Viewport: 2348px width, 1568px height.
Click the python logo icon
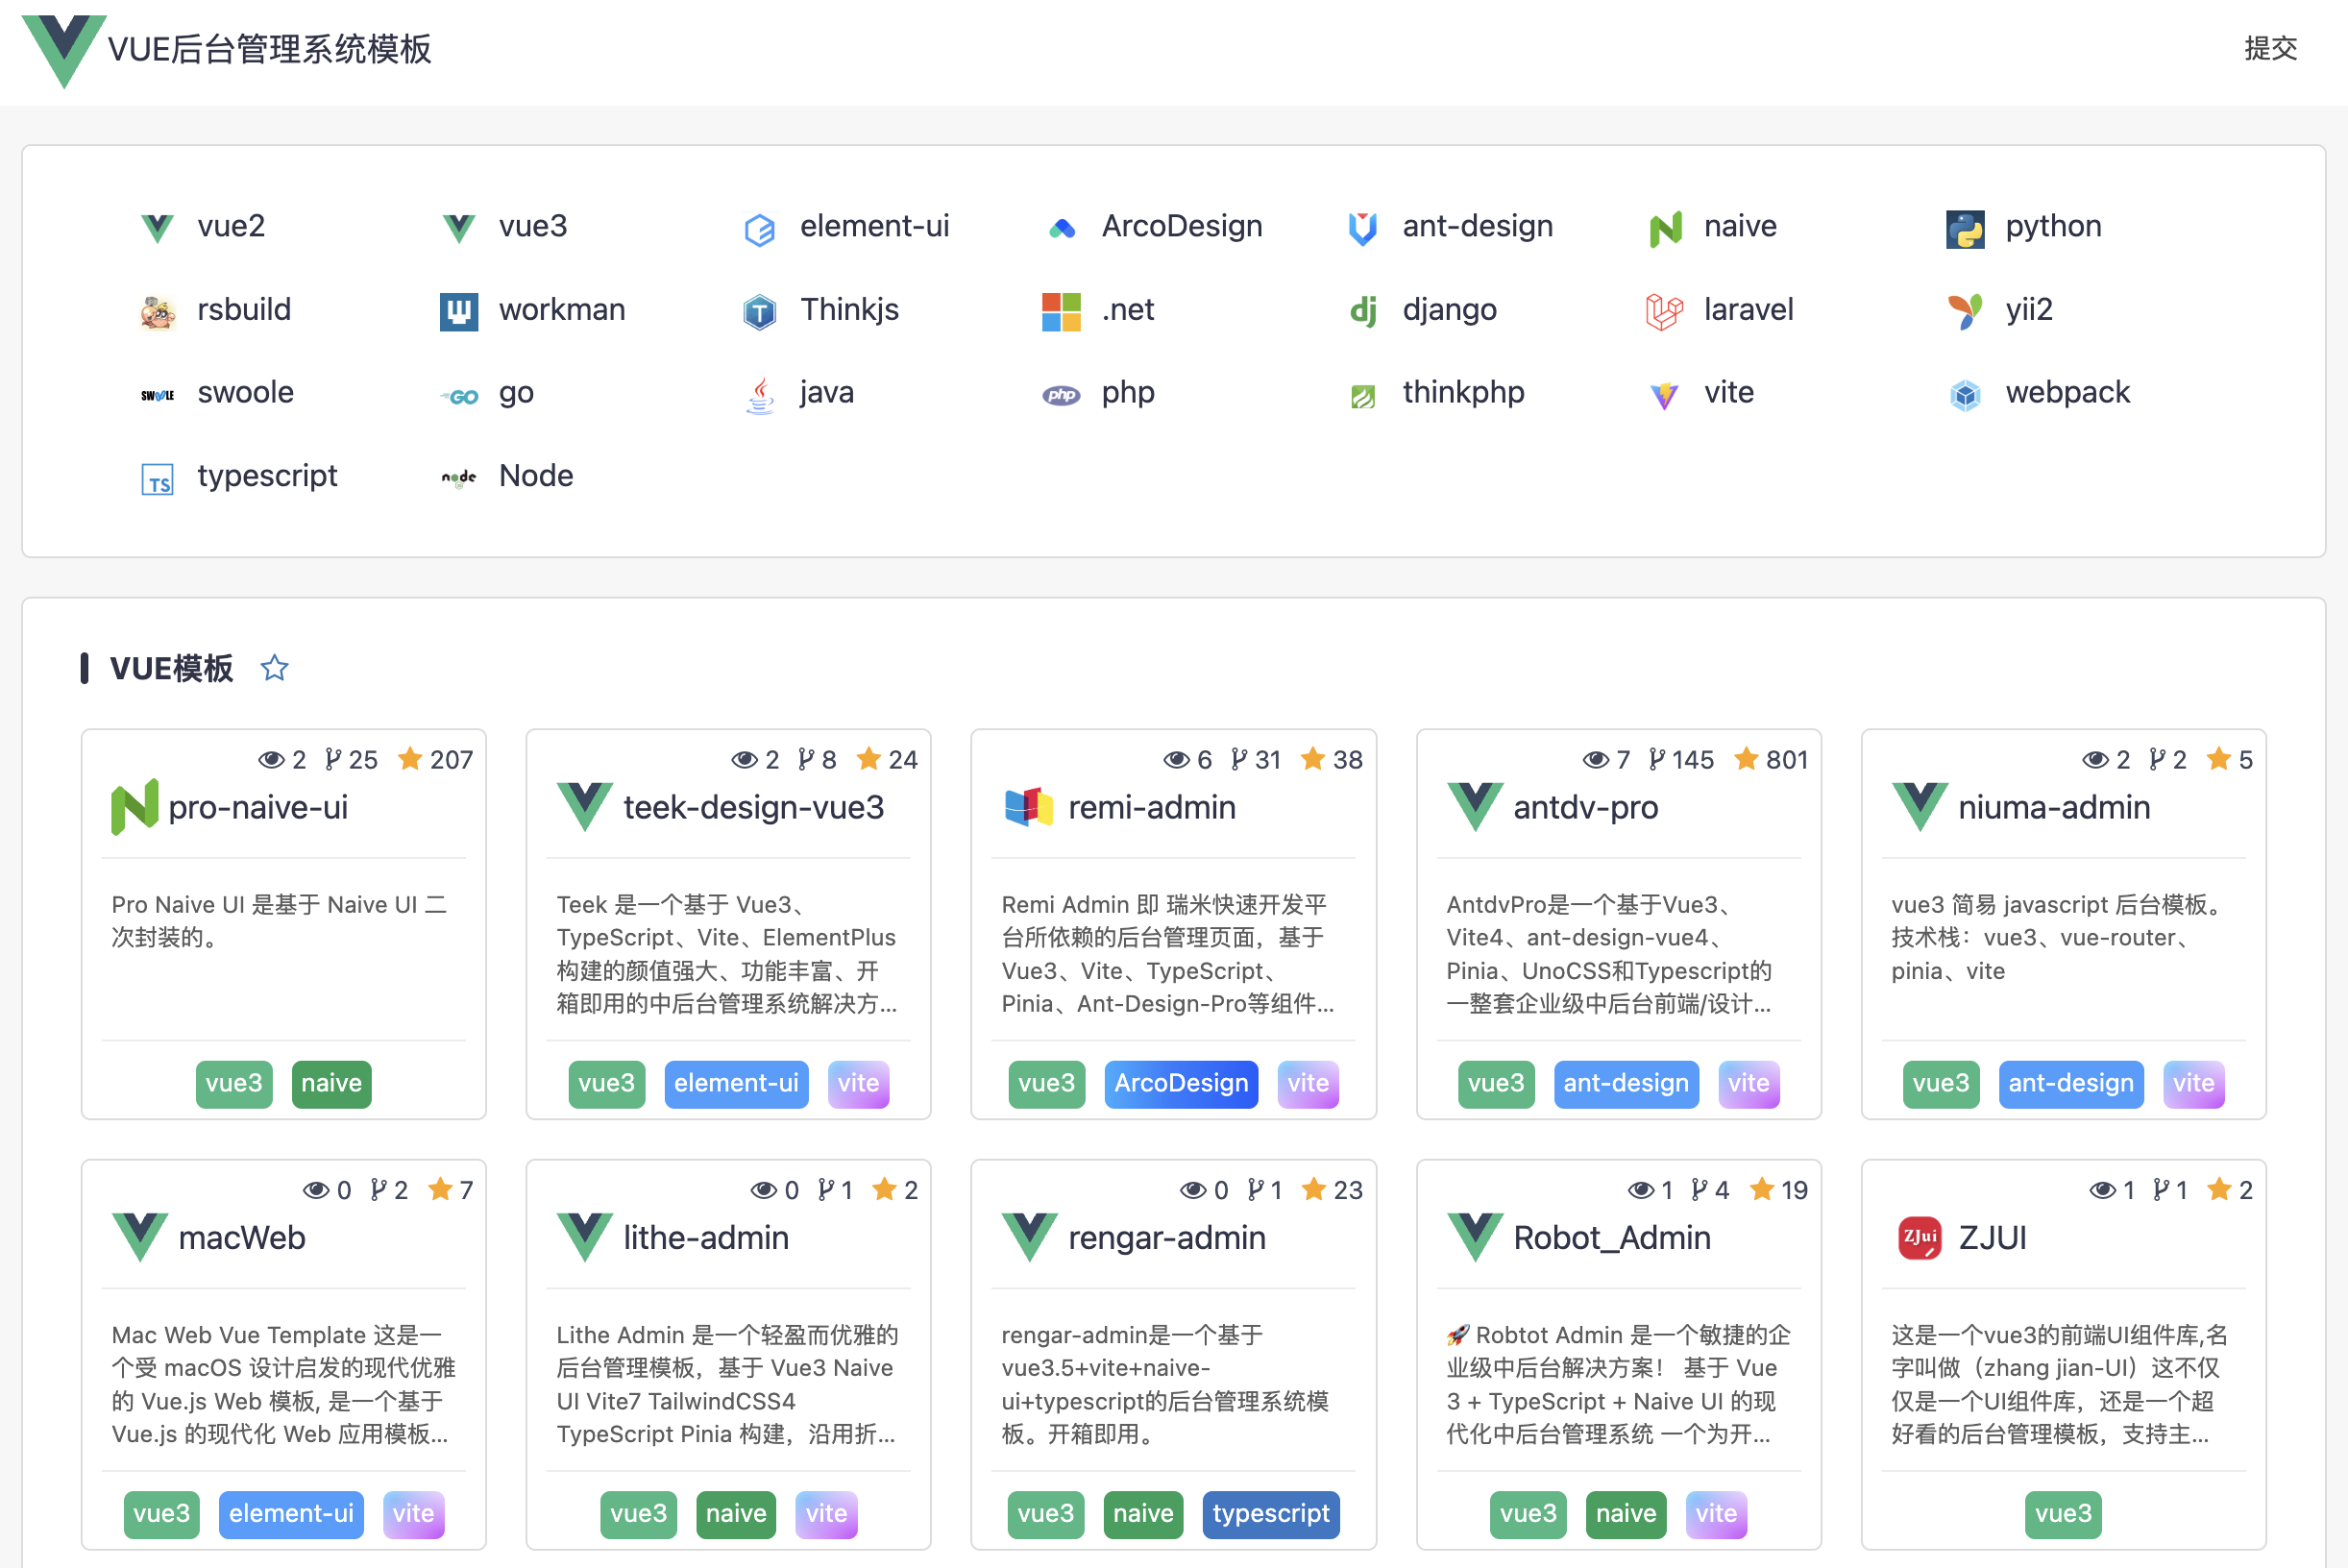tap(1964, 228)
